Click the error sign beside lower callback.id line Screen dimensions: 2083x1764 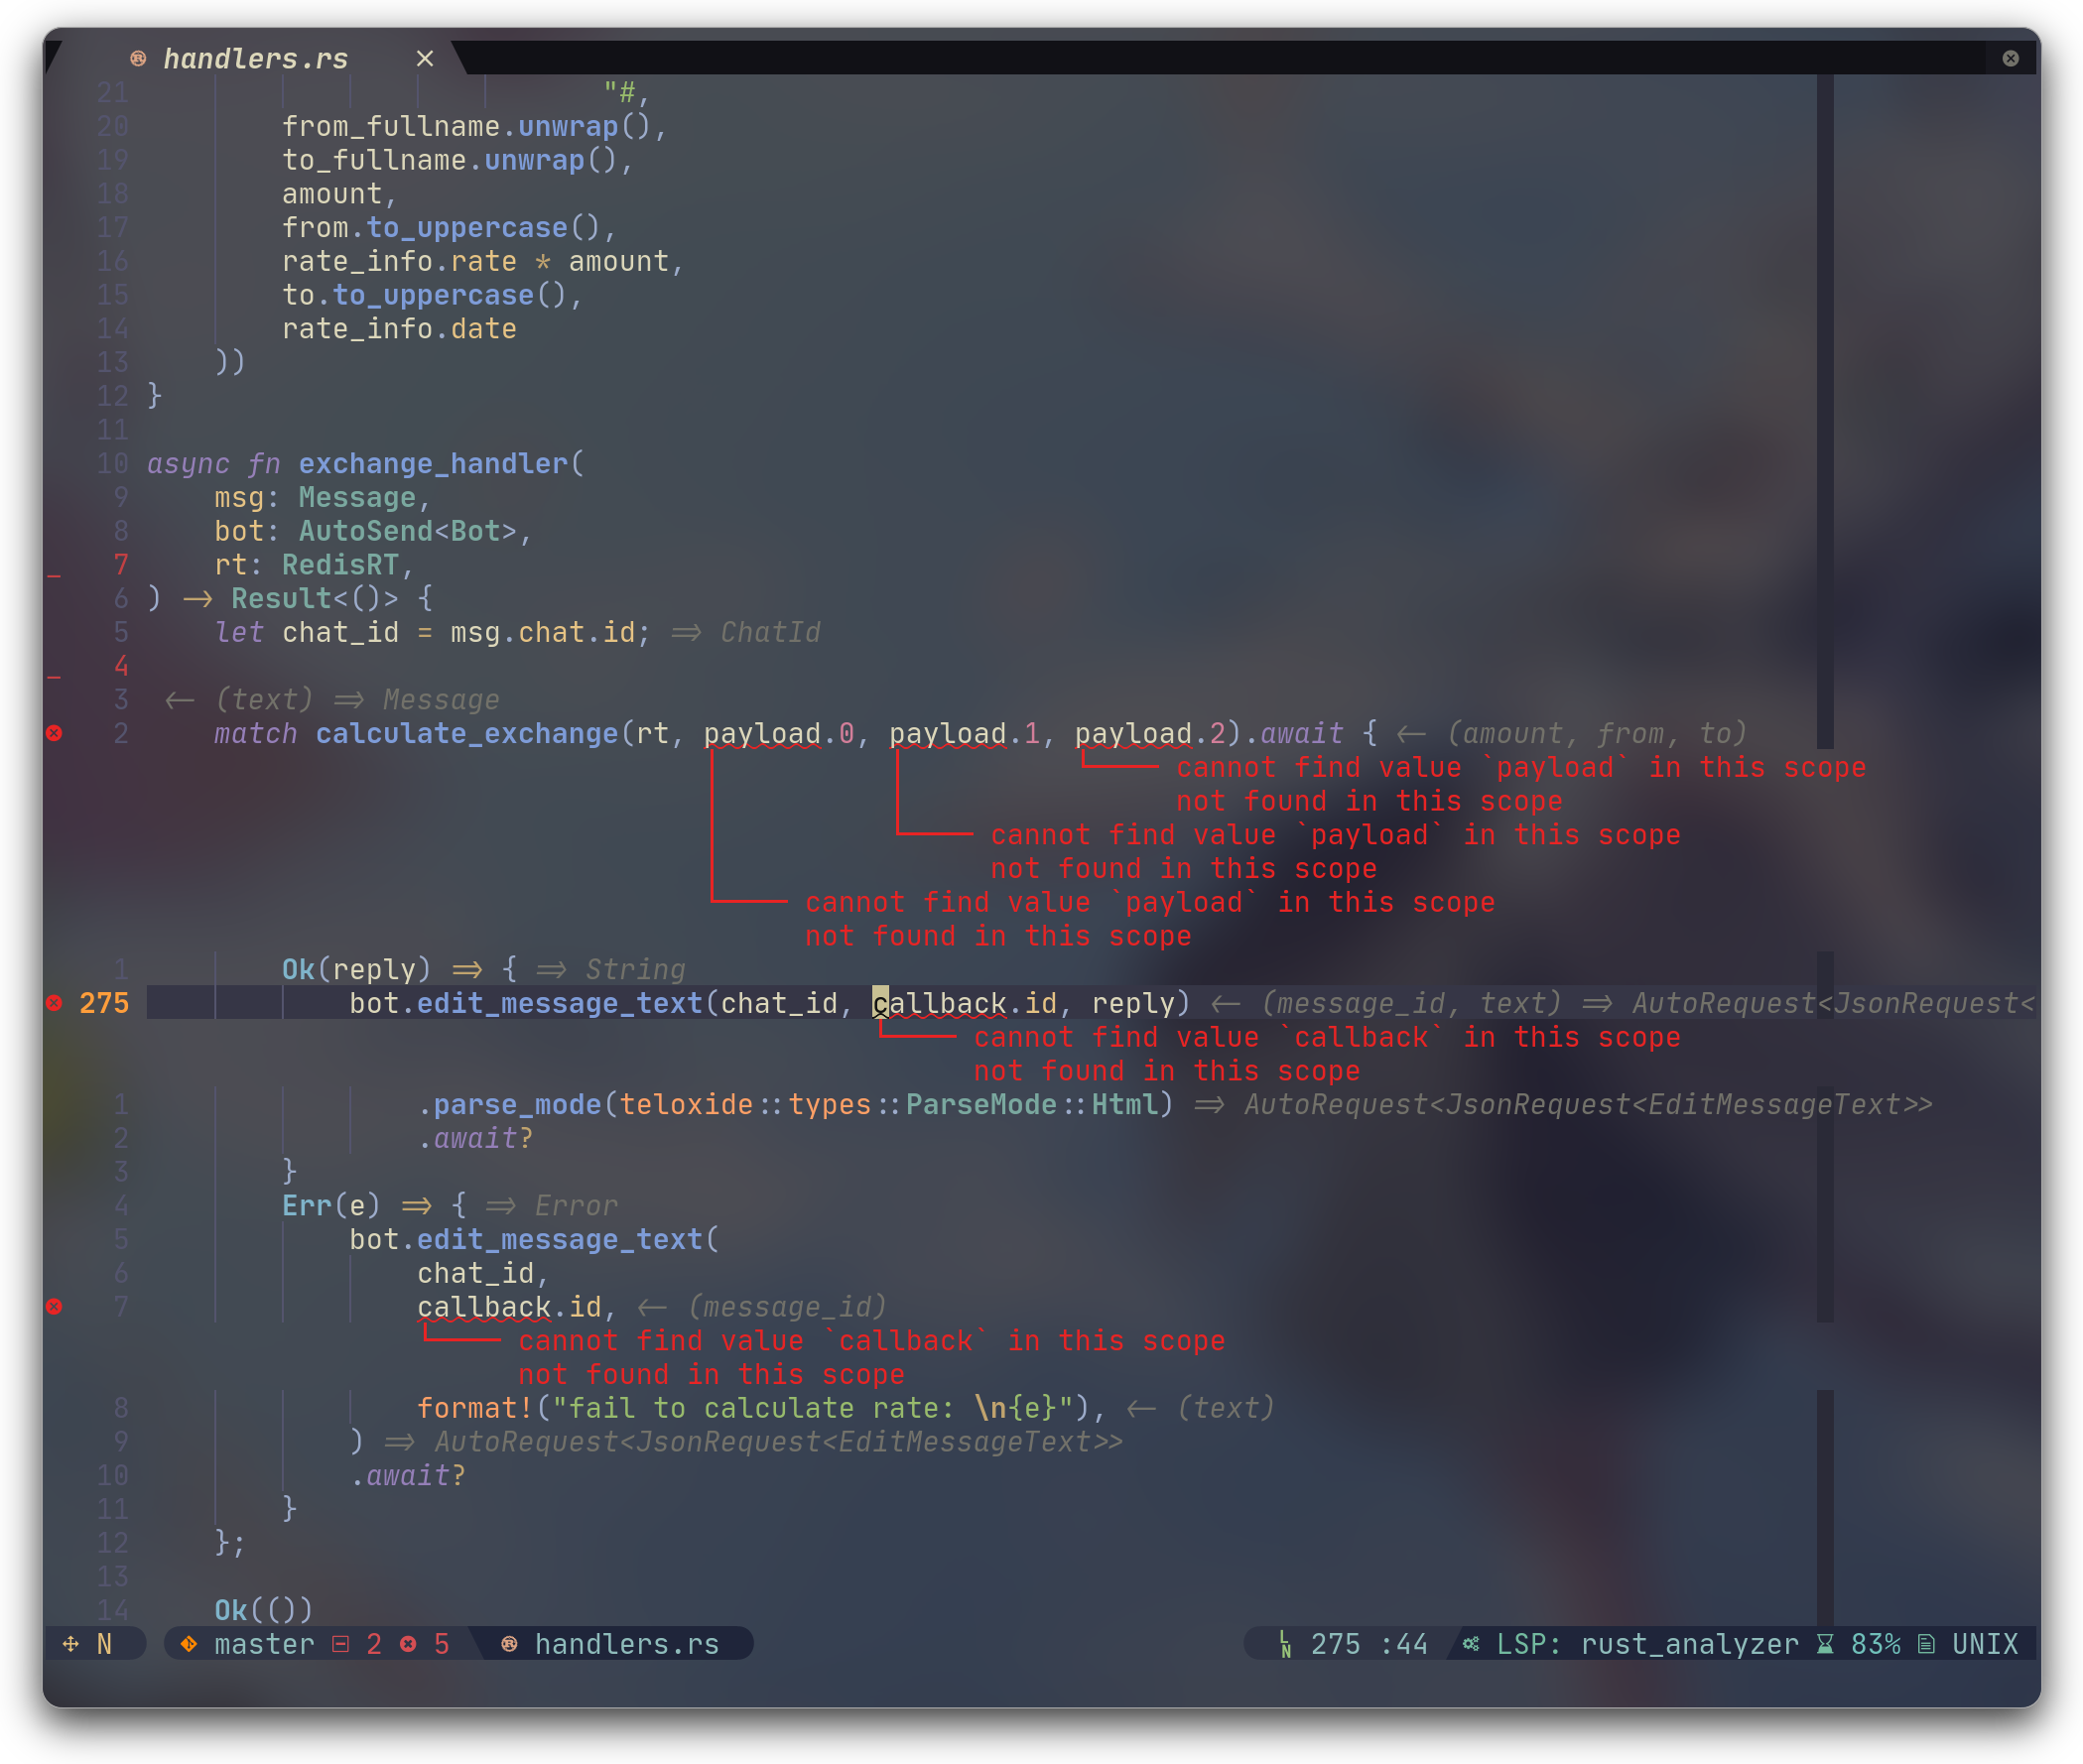click(54, 1306)
